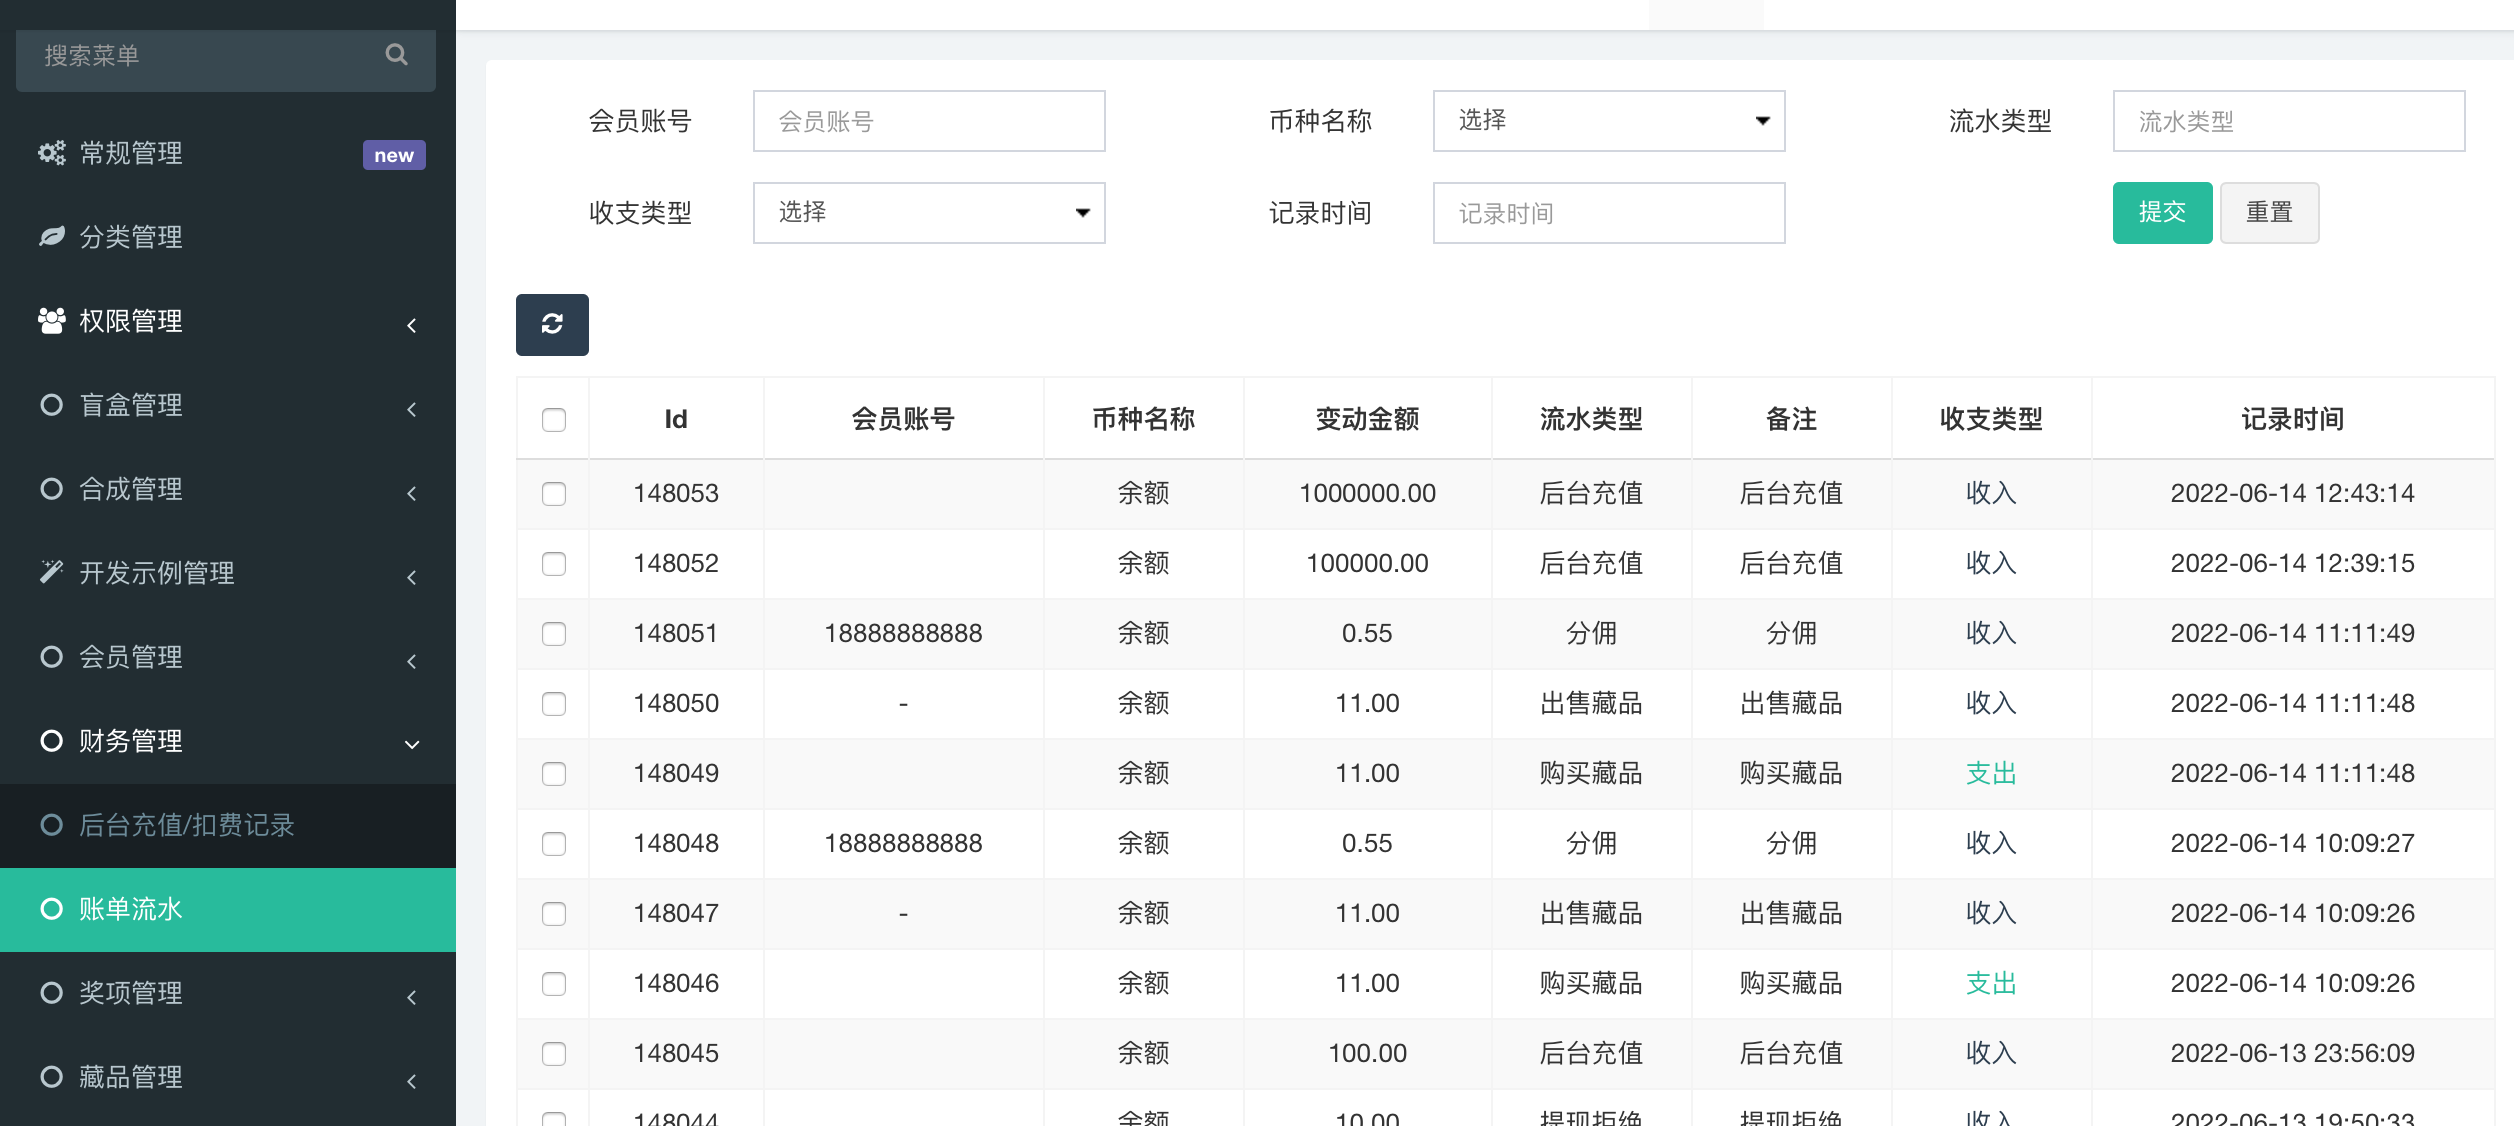Open 后台充值/扣费记录 menu item
The height and width of the screenshot is (1126, 2514).
click(186, 825)
